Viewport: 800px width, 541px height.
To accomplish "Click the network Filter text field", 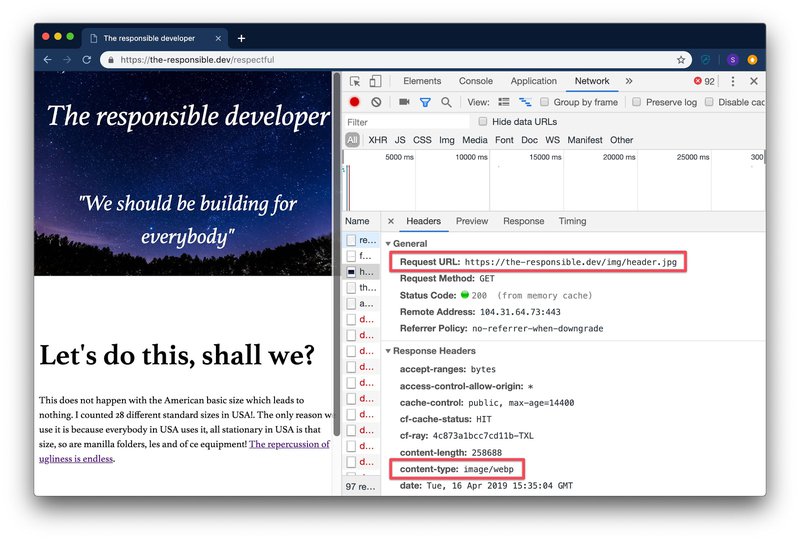I will (x=406, y=122).
